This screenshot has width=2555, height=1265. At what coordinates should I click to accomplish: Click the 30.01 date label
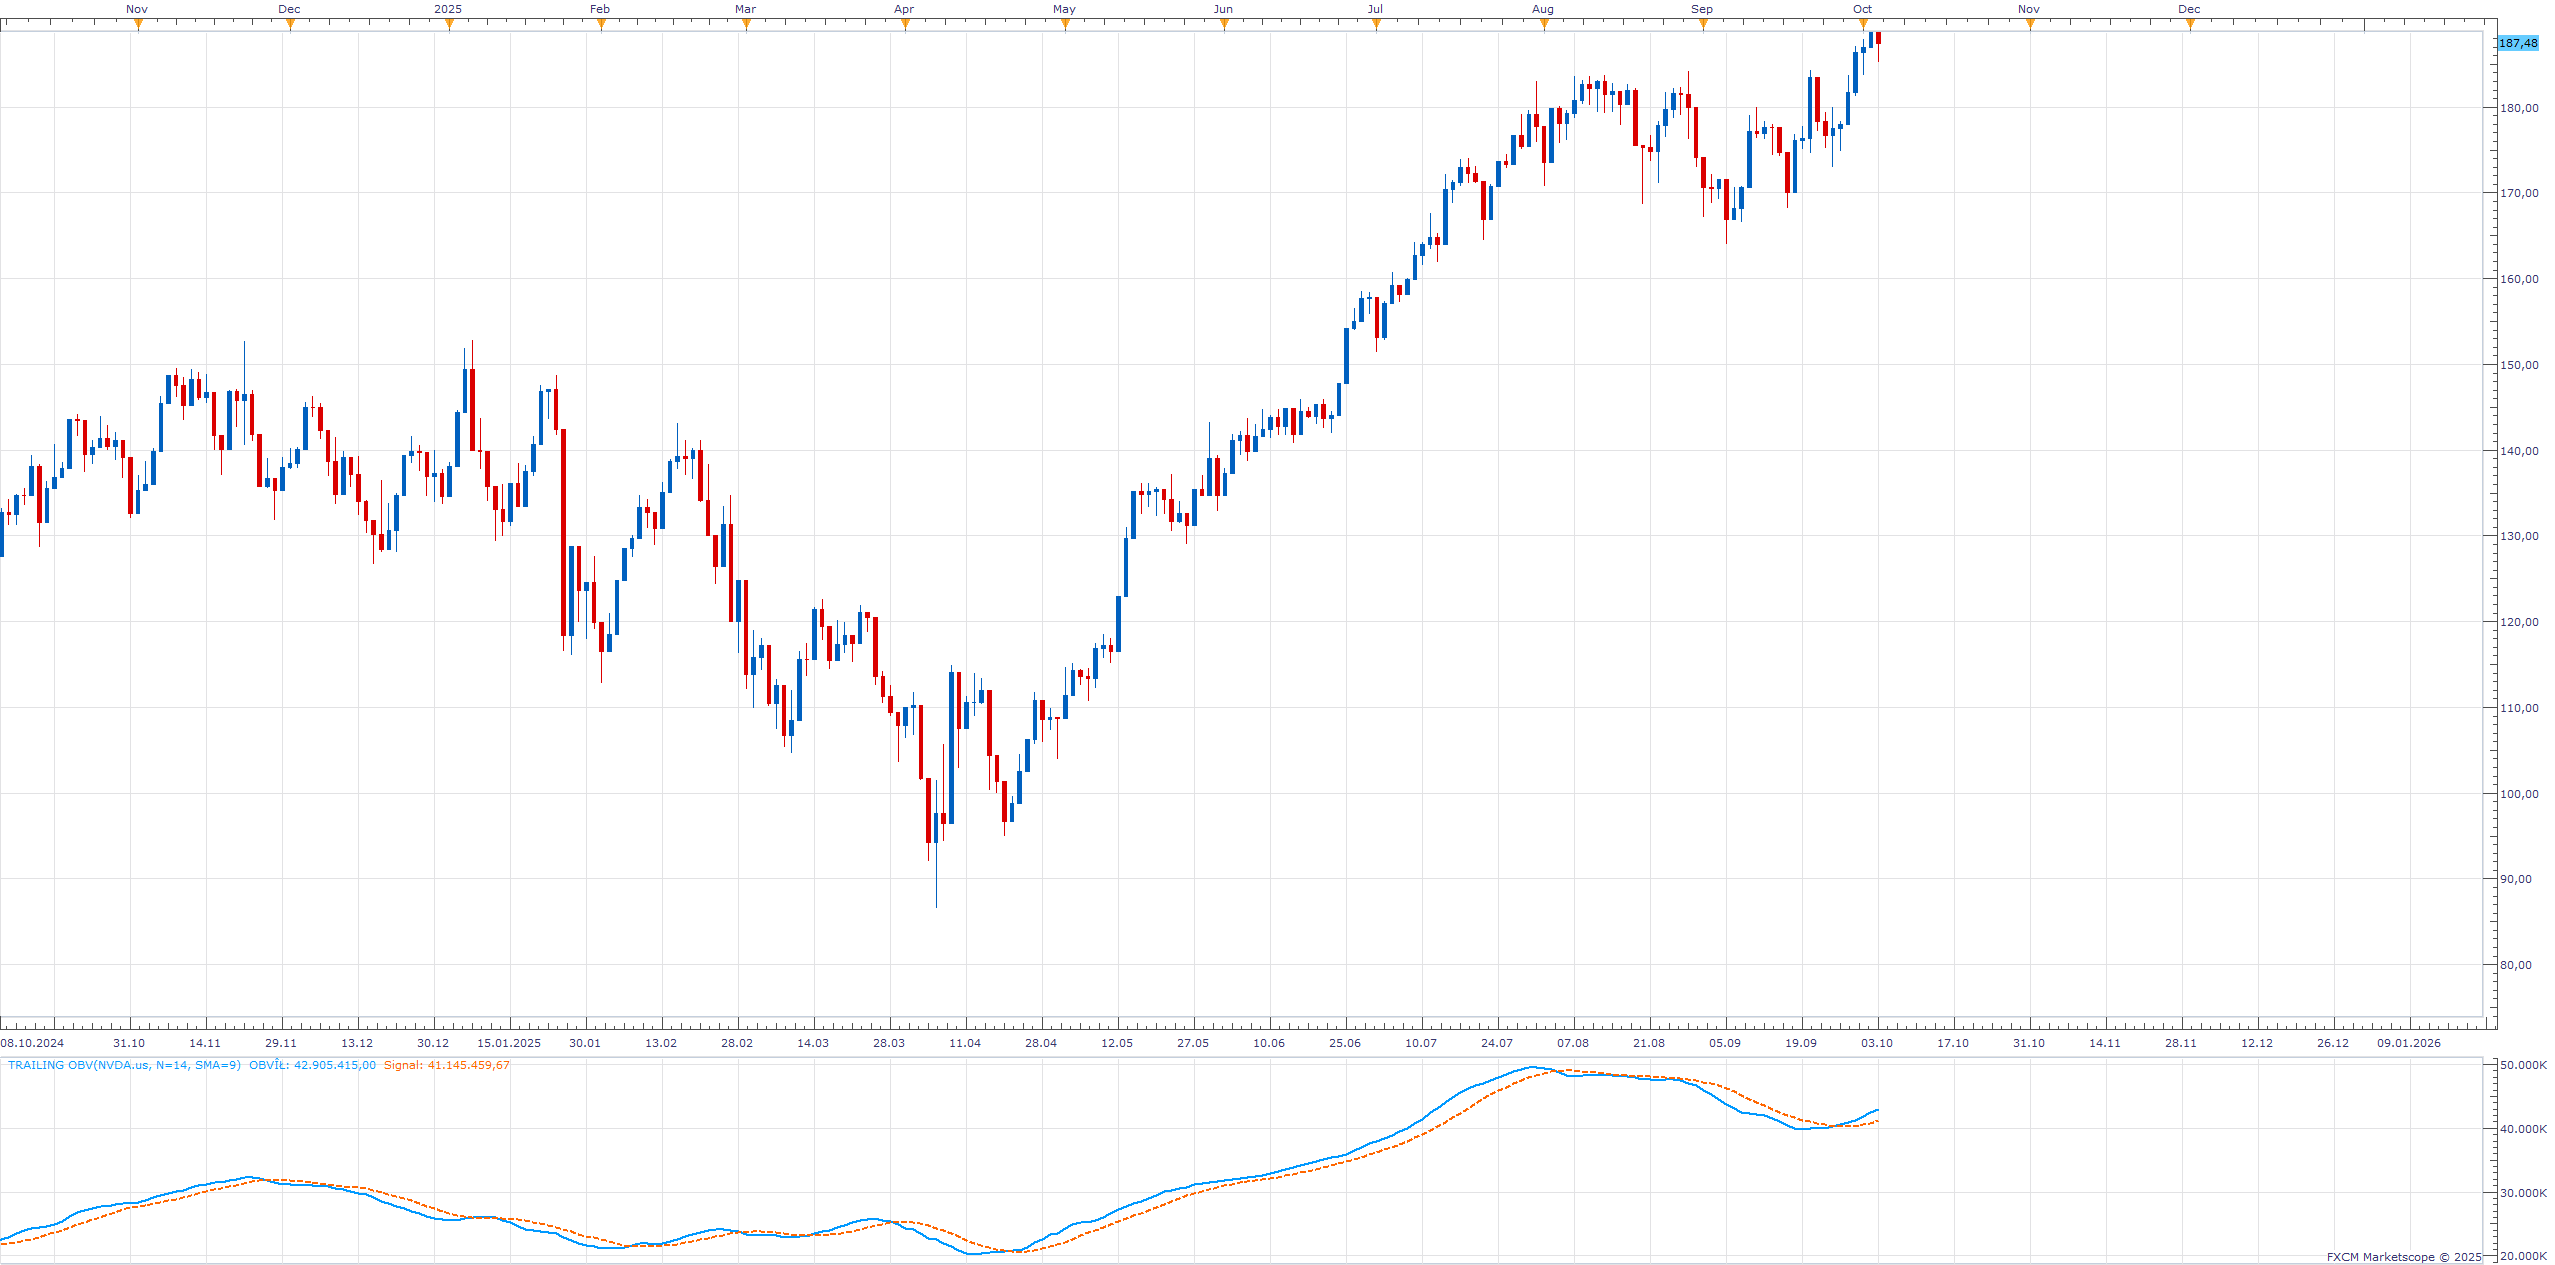[x=585, y=1043]
